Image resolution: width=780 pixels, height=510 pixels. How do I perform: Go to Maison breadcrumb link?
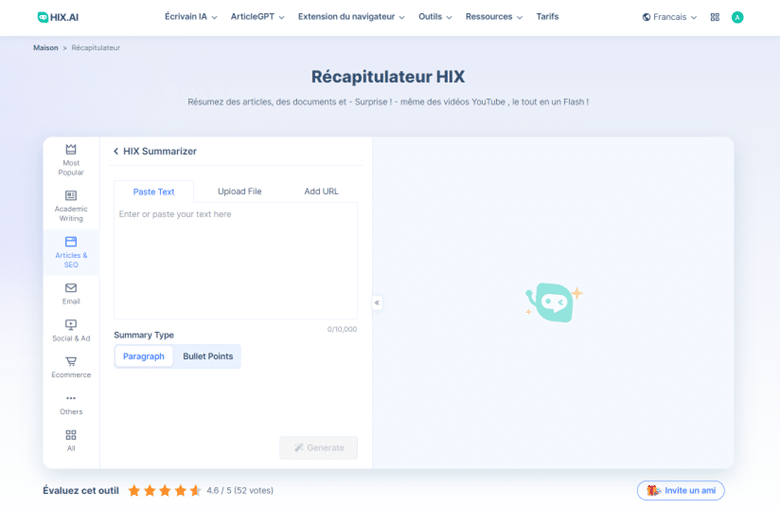coord(46,48)
